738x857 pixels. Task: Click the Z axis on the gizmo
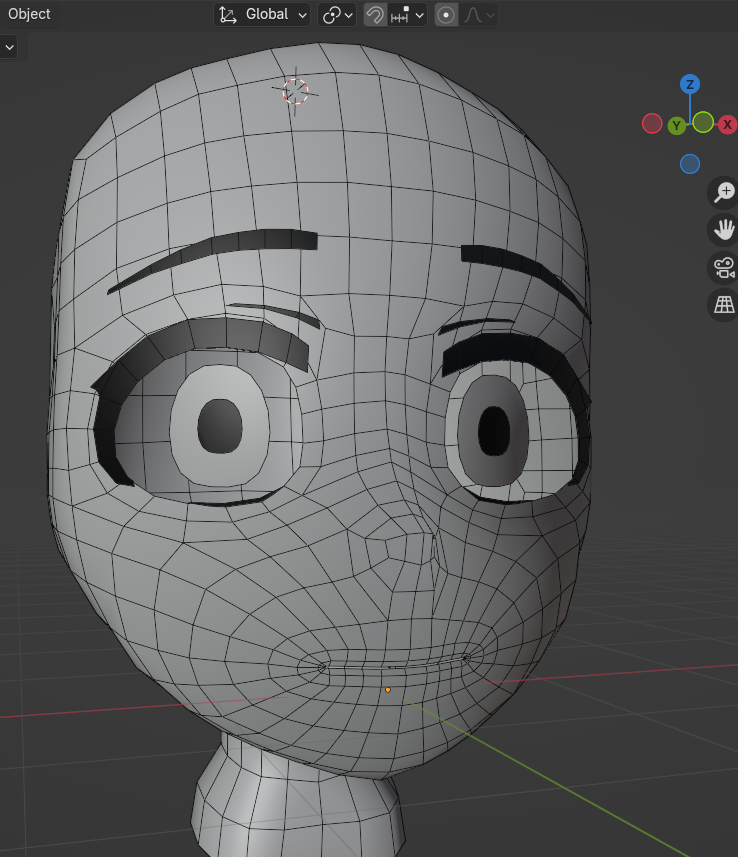(690, 84)
